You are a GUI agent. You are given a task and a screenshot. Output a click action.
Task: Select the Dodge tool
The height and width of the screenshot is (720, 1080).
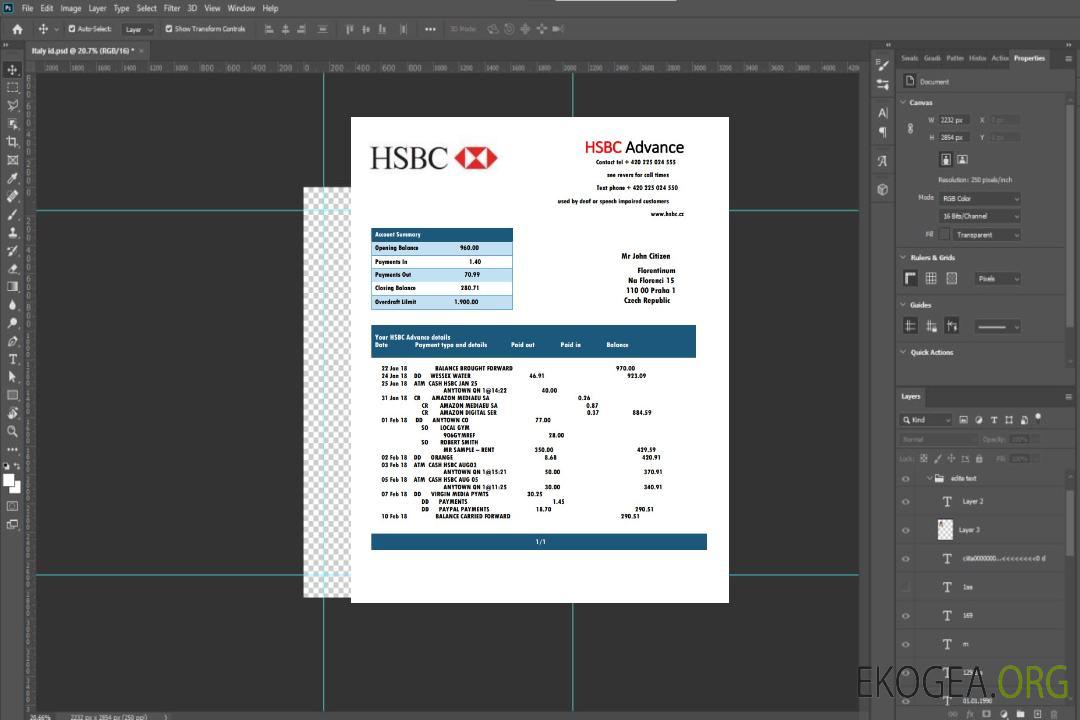(12, 322)
